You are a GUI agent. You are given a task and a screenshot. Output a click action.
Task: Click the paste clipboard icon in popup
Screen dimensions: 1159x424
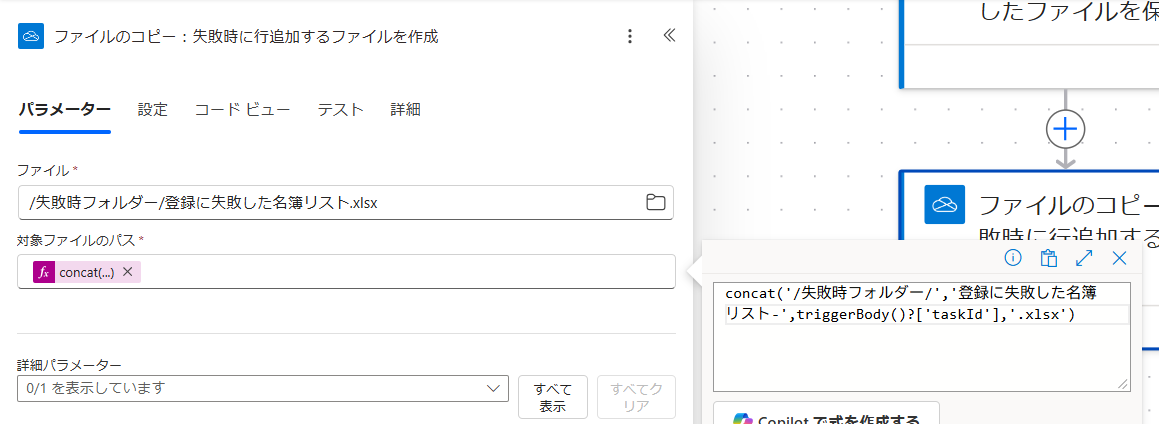1048,258
